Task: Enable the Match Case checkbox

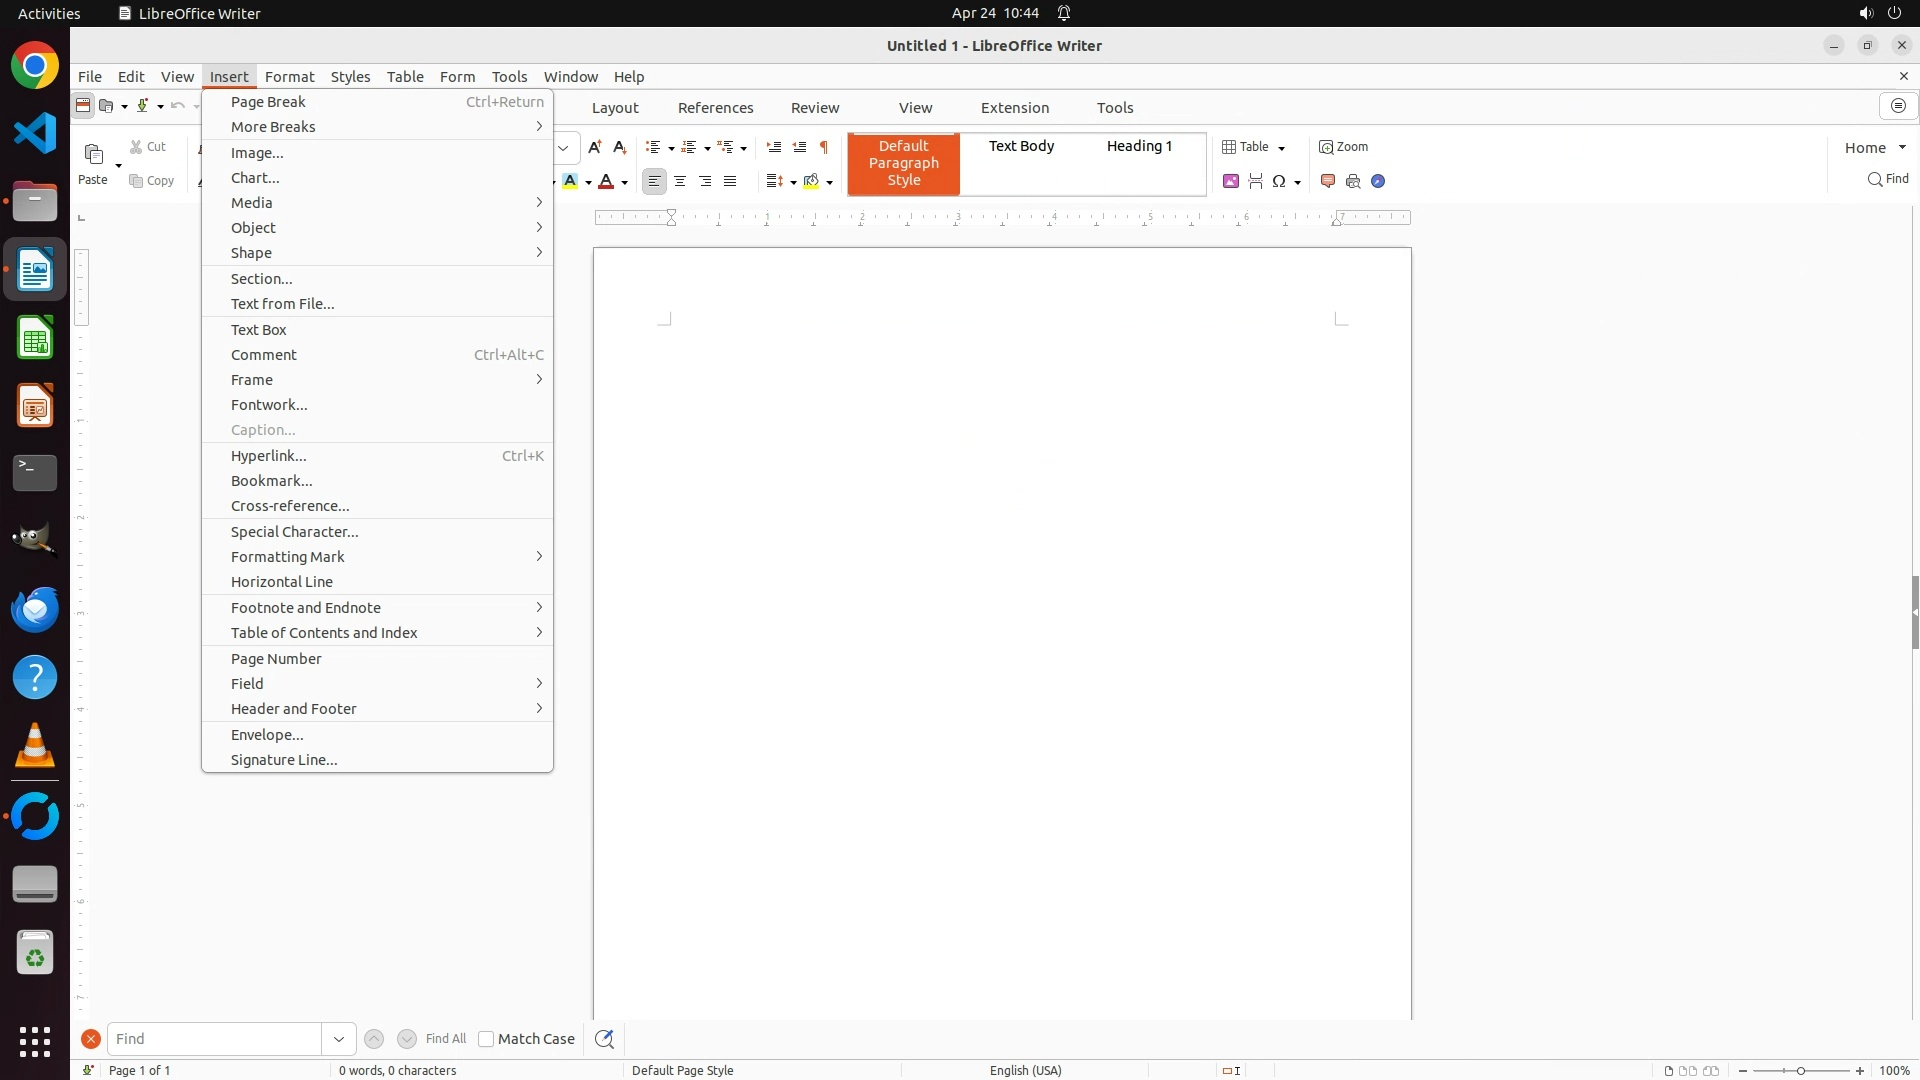Action: point(486,1039)
